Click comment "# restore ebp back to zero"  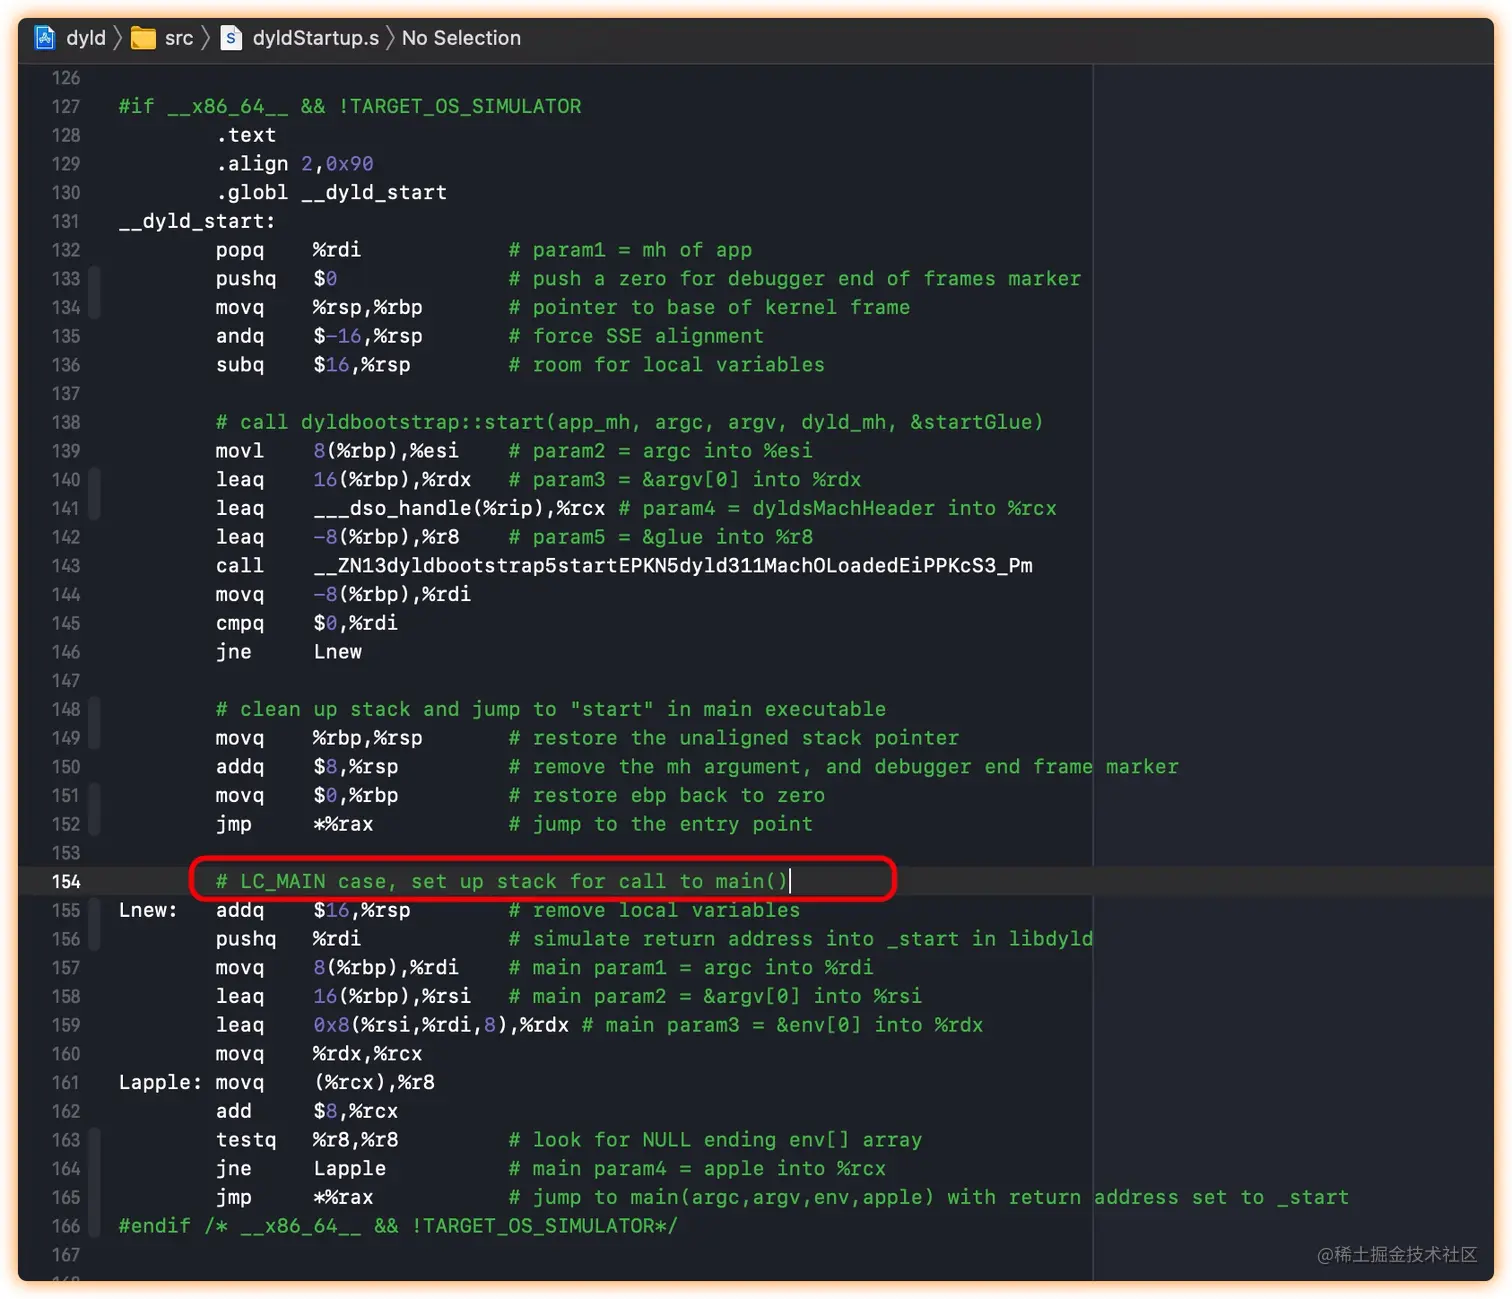[667, 795]
